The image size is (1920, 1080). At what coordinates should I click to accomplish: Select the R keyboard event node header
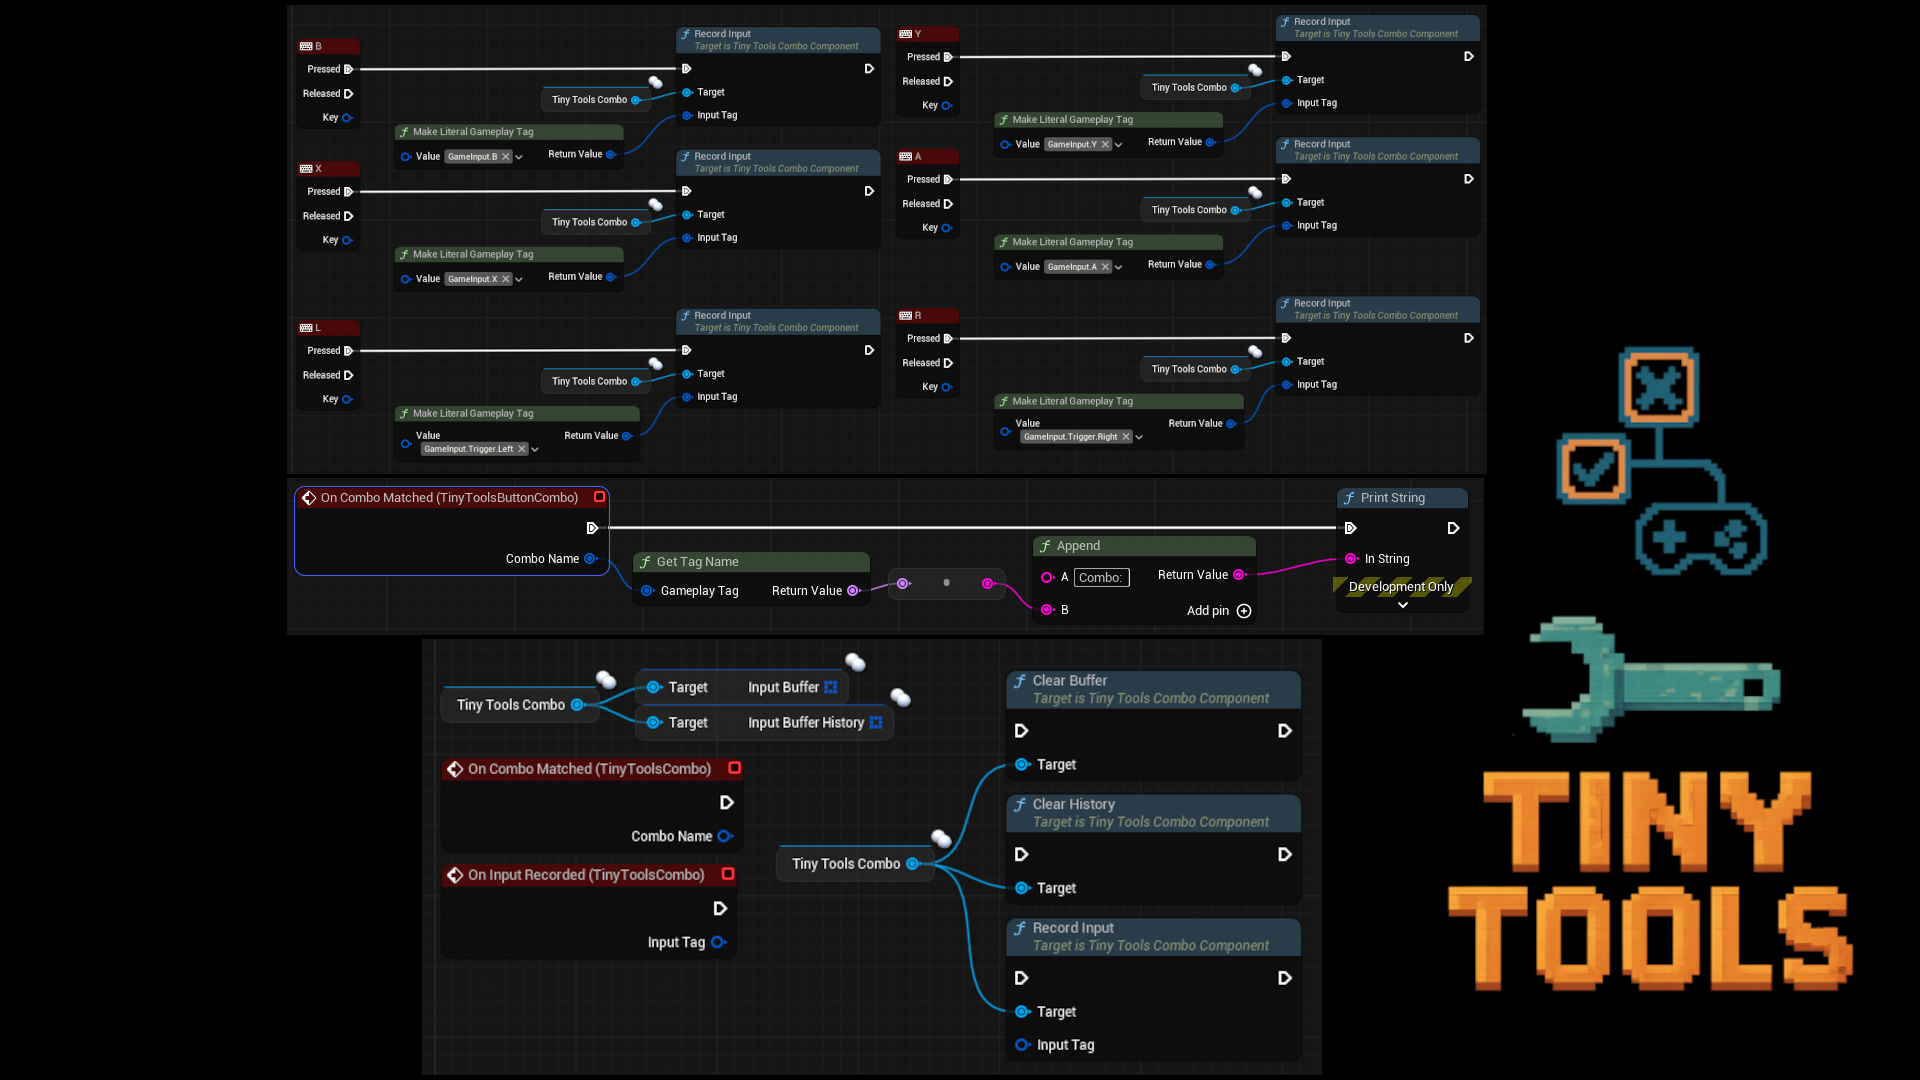(x=928, y=316)
